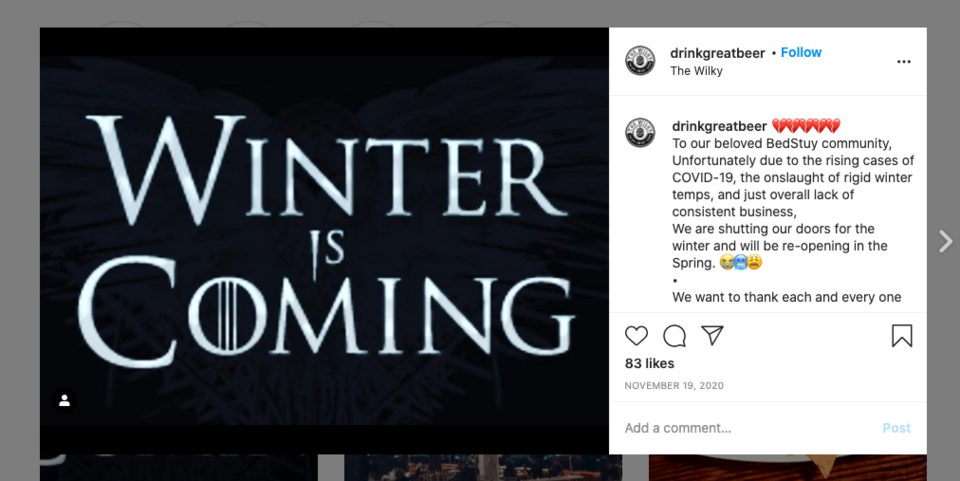Screen dimensions: 960x481
Task: Open the bottom-left grid thumbnail
Action: pos(179,468)
